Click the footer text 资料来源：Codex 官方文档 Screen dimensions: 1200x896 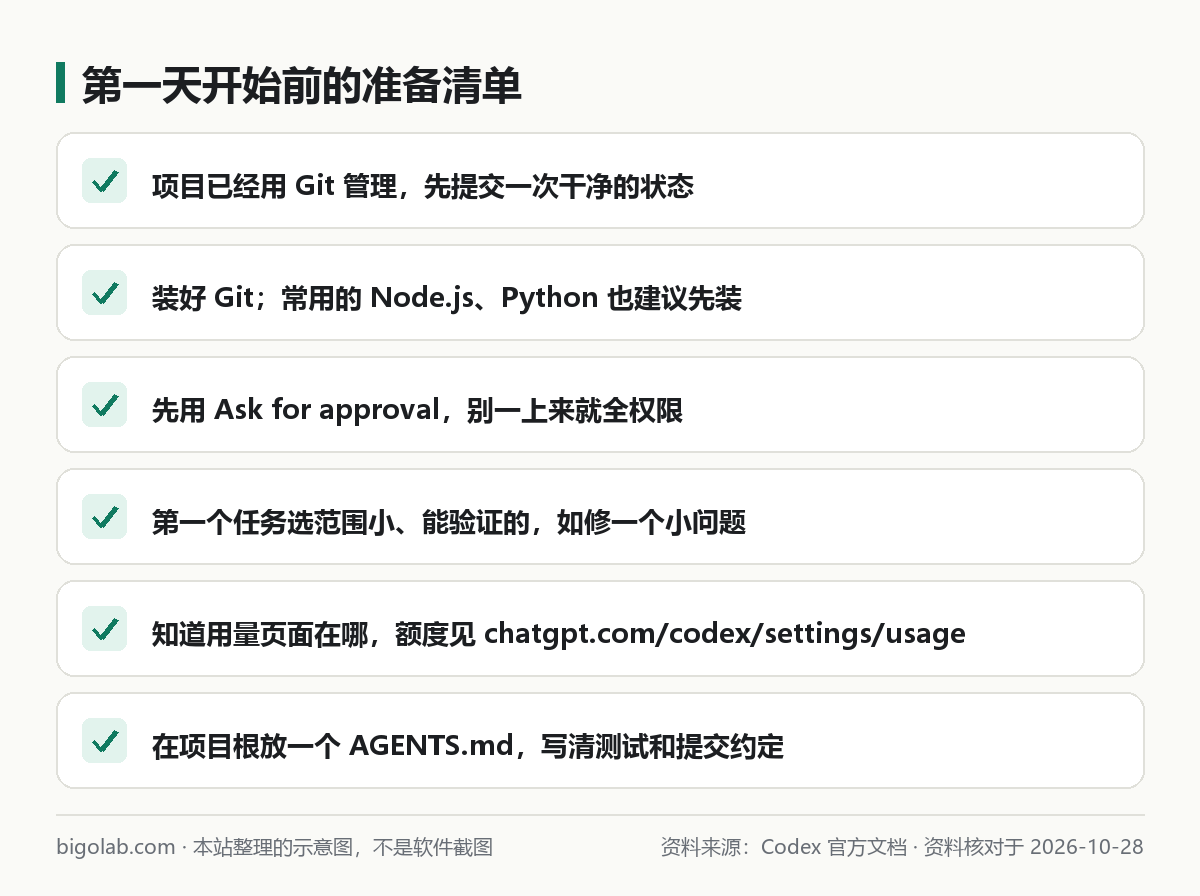[x=783, y=847]
